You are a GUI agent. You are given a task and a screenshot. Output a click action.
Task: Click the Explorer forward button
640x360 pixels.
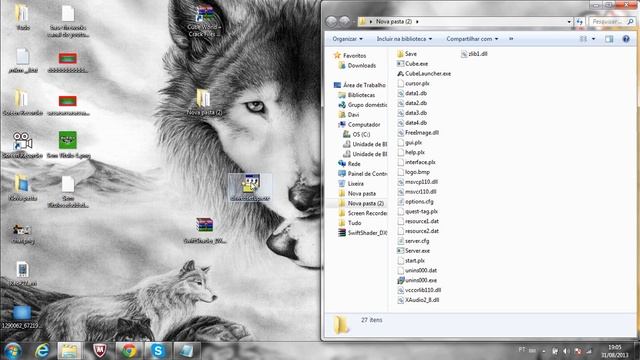(344, 21)
